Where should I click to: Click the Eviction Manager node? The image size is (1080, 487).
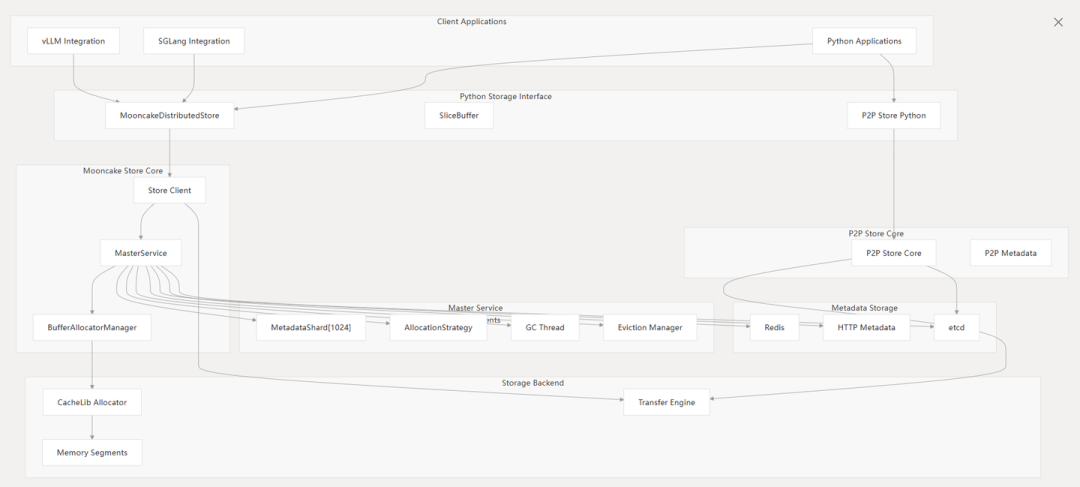click(x=650, y=327)
